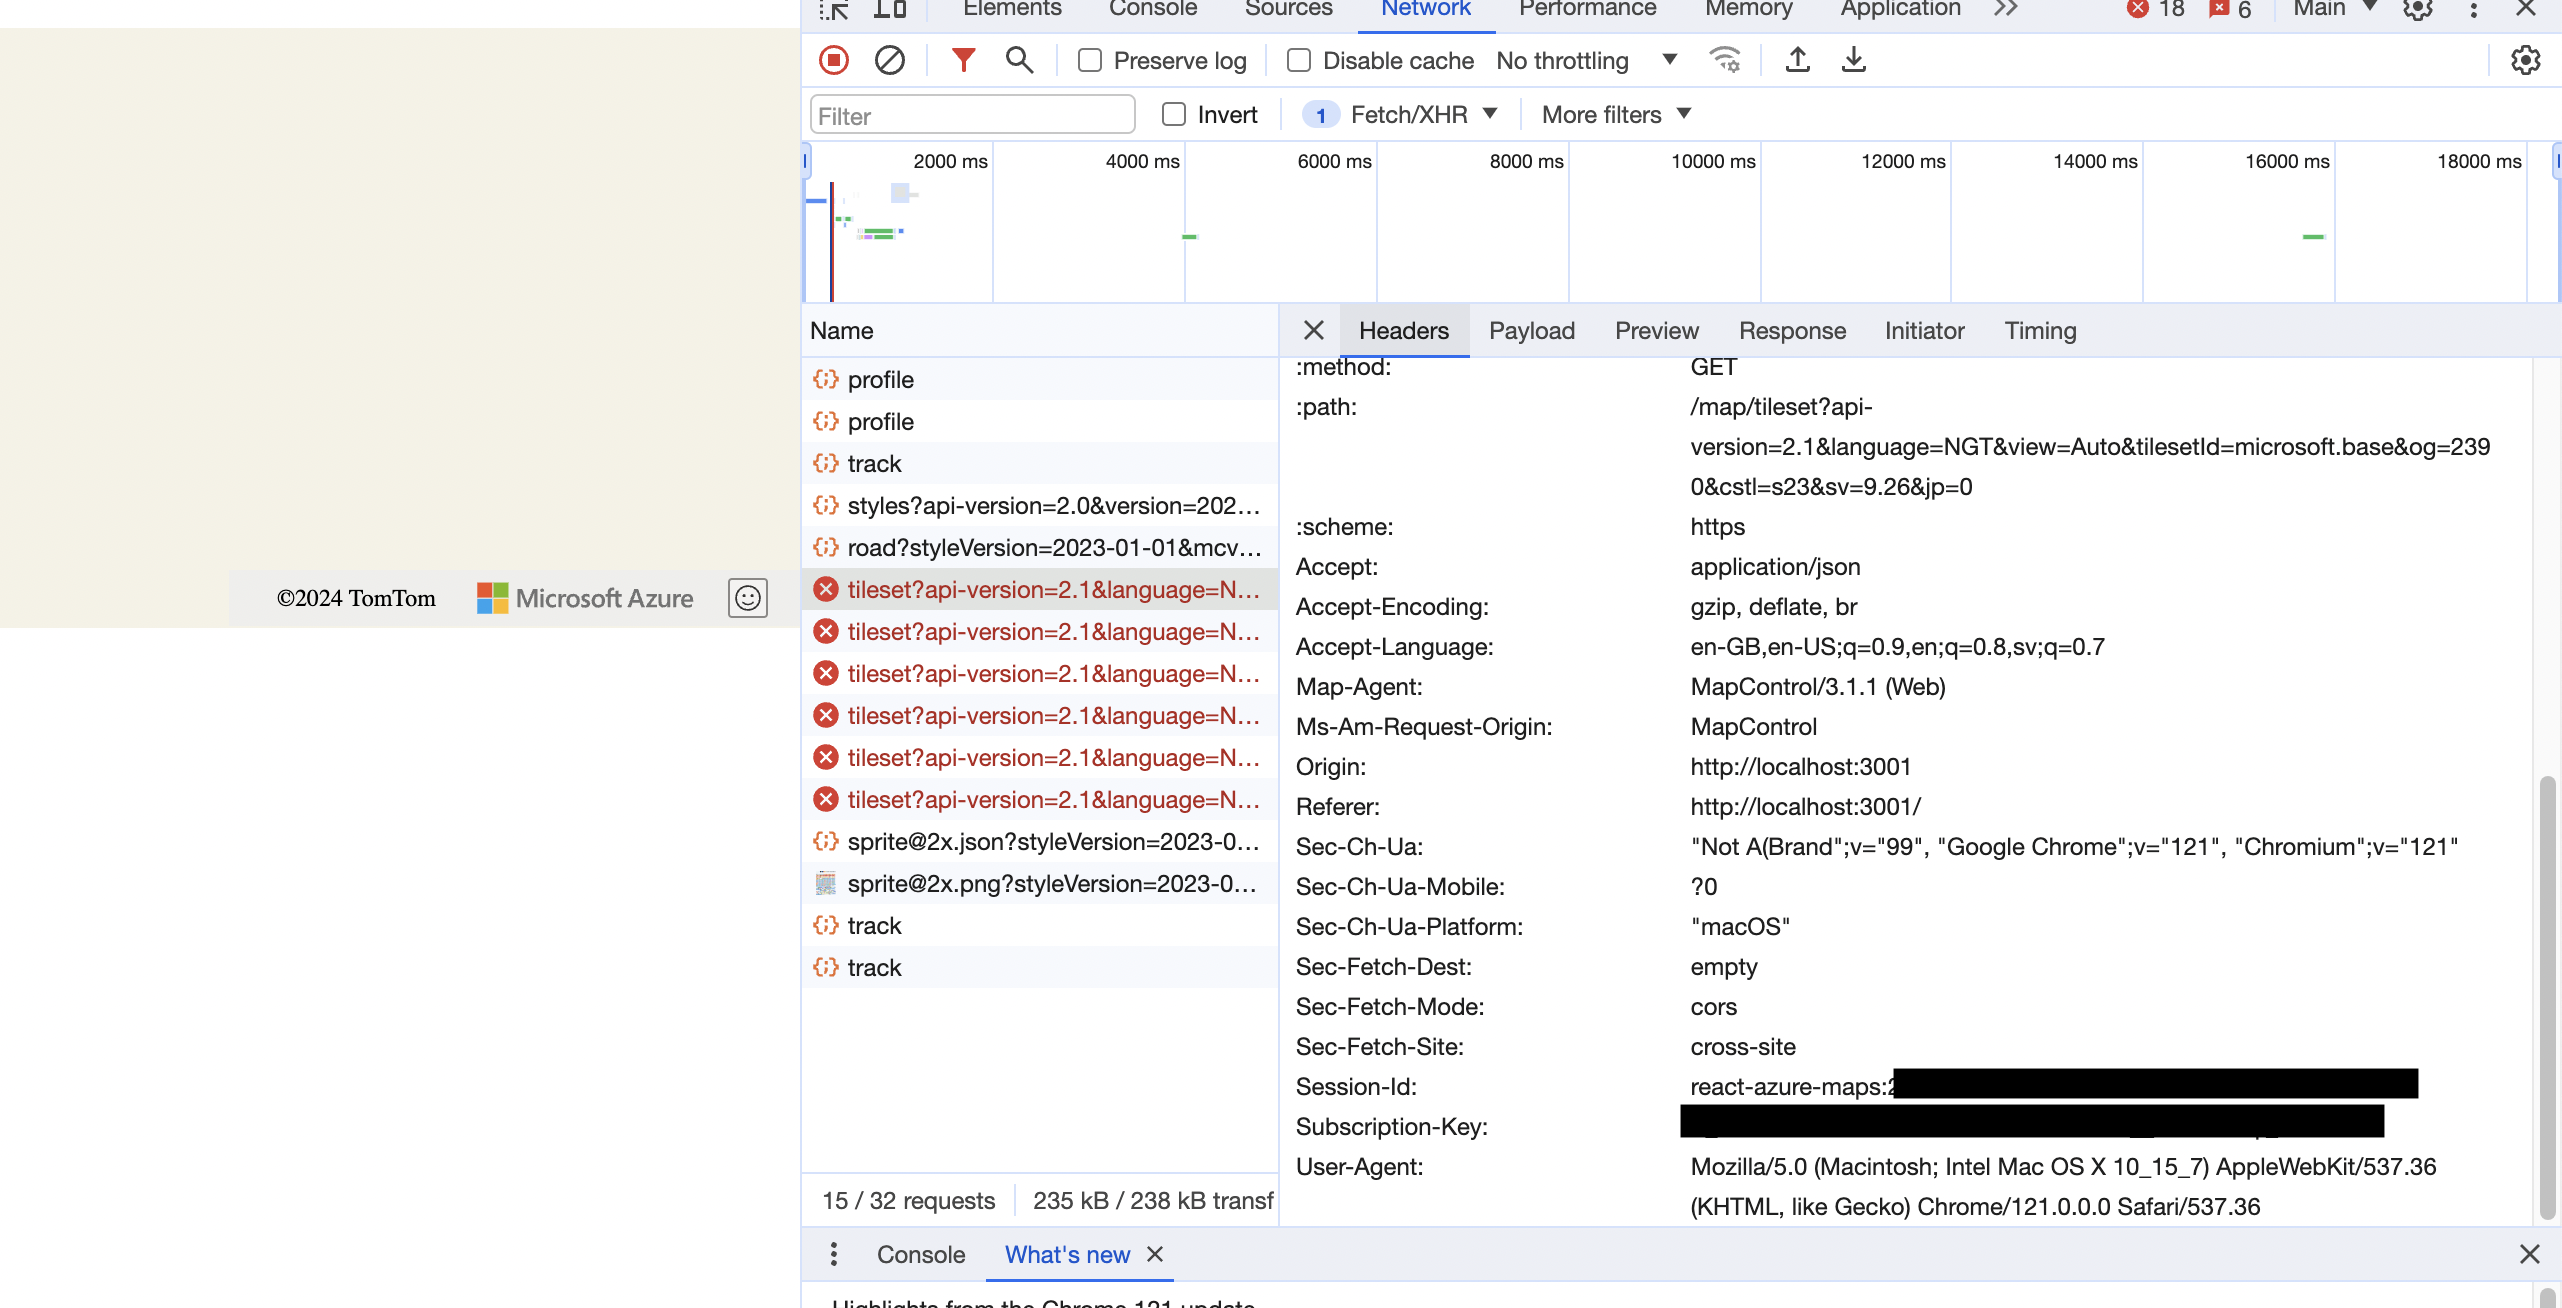Click the map feedback smiley icon
The width and height of the screenshot is (2562, 1308).
click(747, 598)
